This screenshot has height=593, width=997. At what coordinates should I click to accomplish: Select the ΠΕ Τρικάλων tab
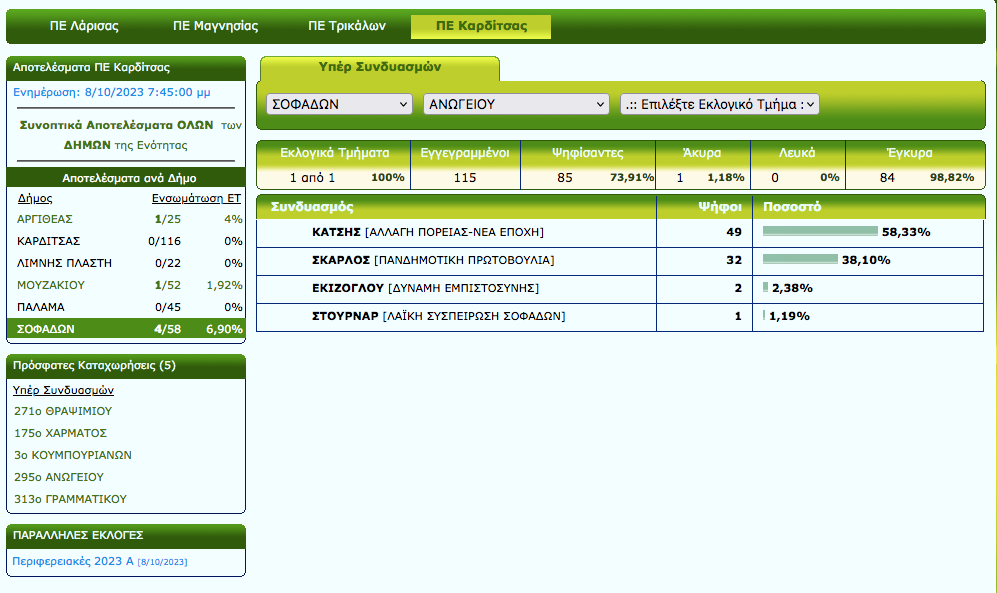346,27
